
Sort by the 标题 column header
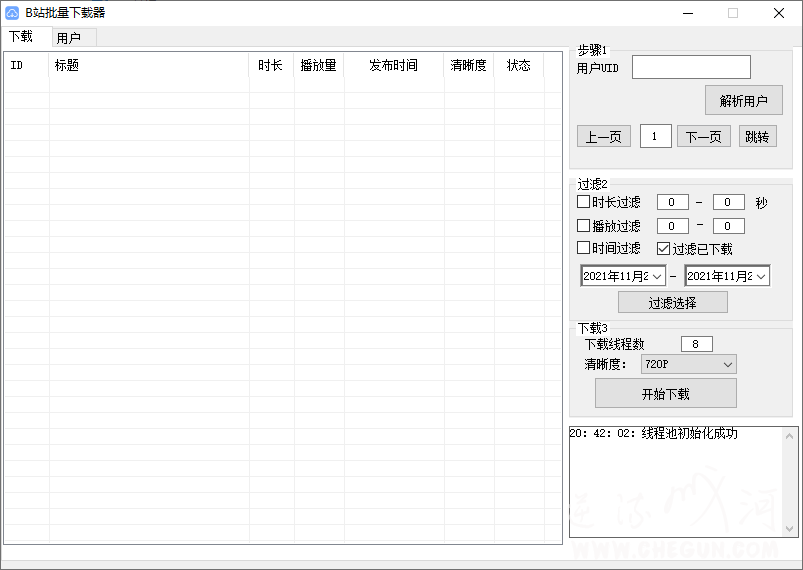(149, 65)
